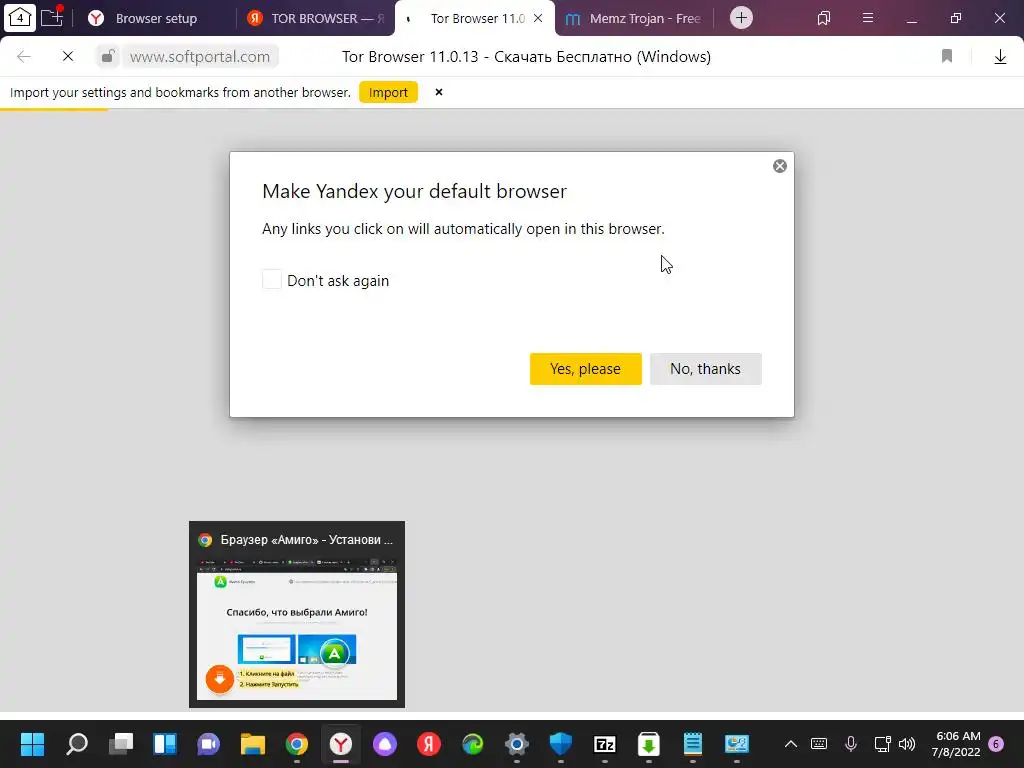Open the Chat taskbar icon
This screenshot has height=768, width=1024.
tap(209, 744)
